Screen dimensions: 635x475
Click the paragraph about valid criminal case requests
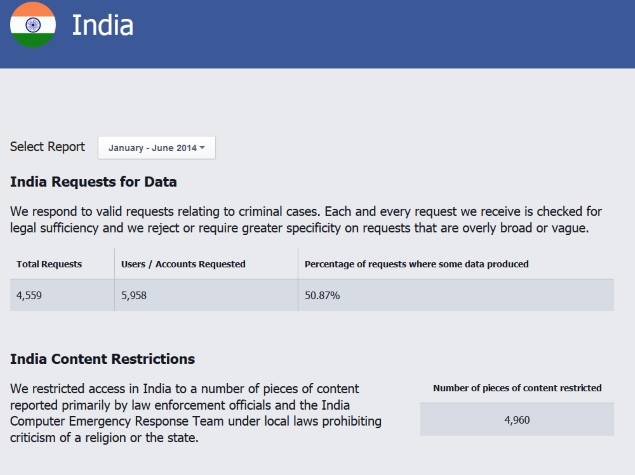coord(306,219)
